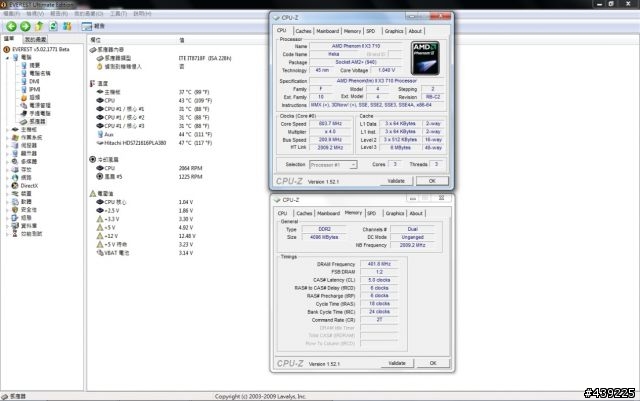Click the 值 value column header

coord(182,40)
